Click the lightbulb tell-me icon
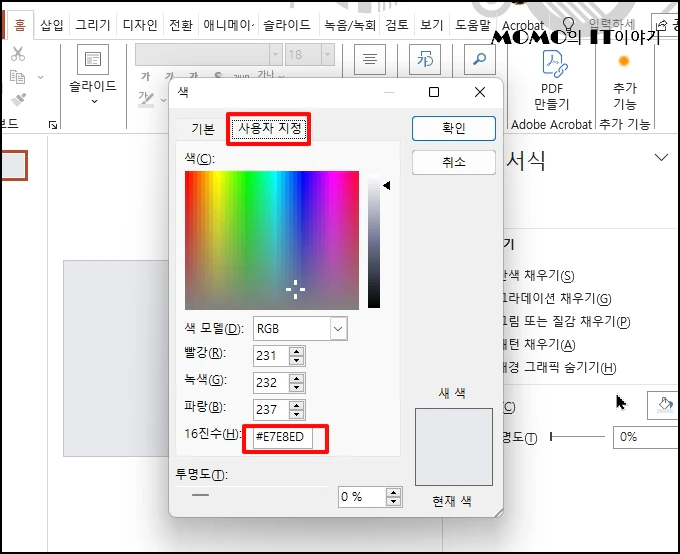The image size is (680, 554). (569, 24)
